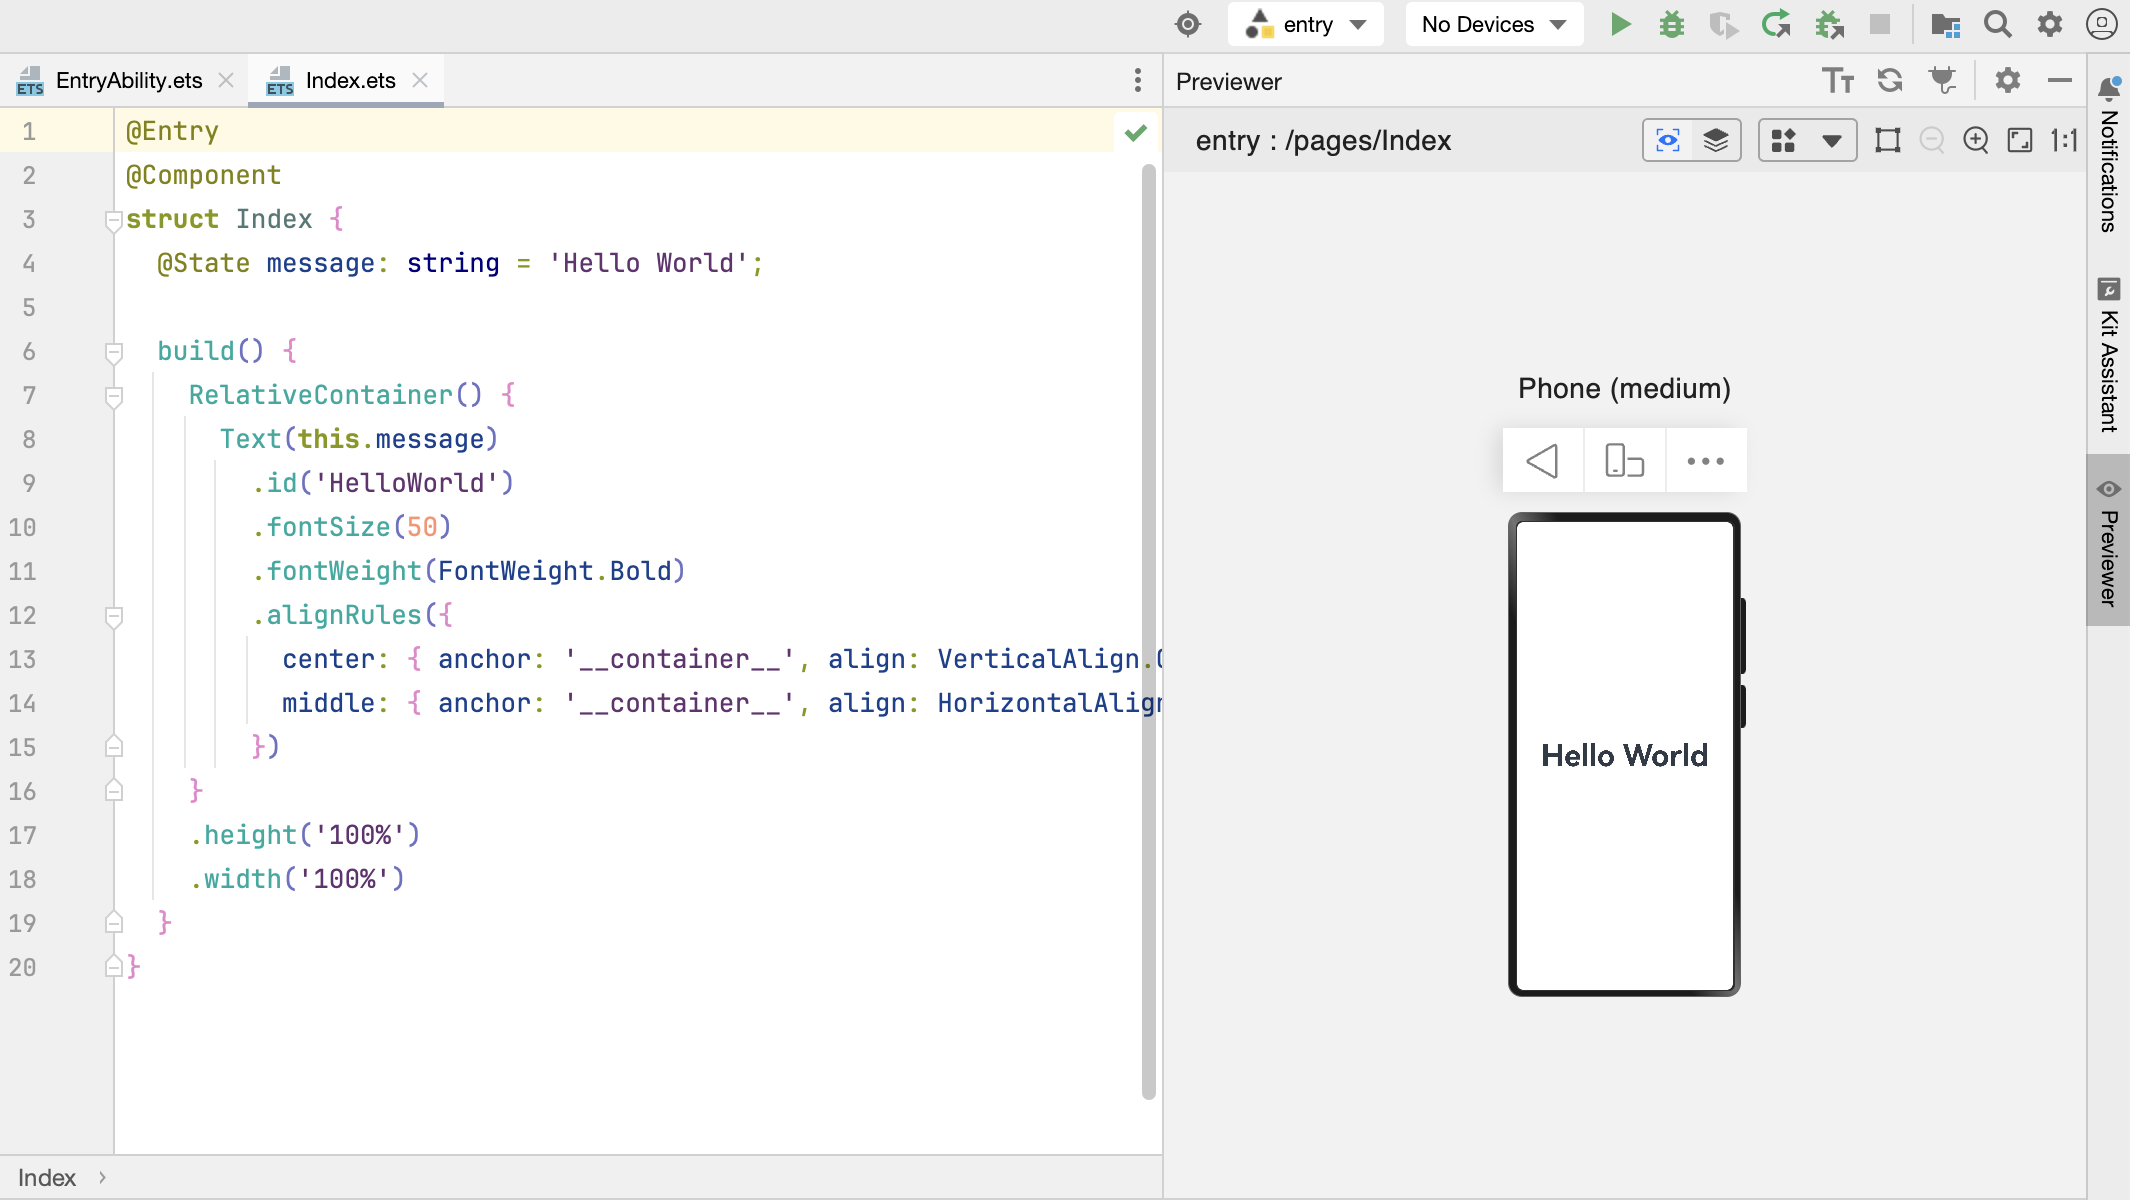Open the Kit Assistant side panel
The image size is (2130, 1200).
(x=2108, y=356)
